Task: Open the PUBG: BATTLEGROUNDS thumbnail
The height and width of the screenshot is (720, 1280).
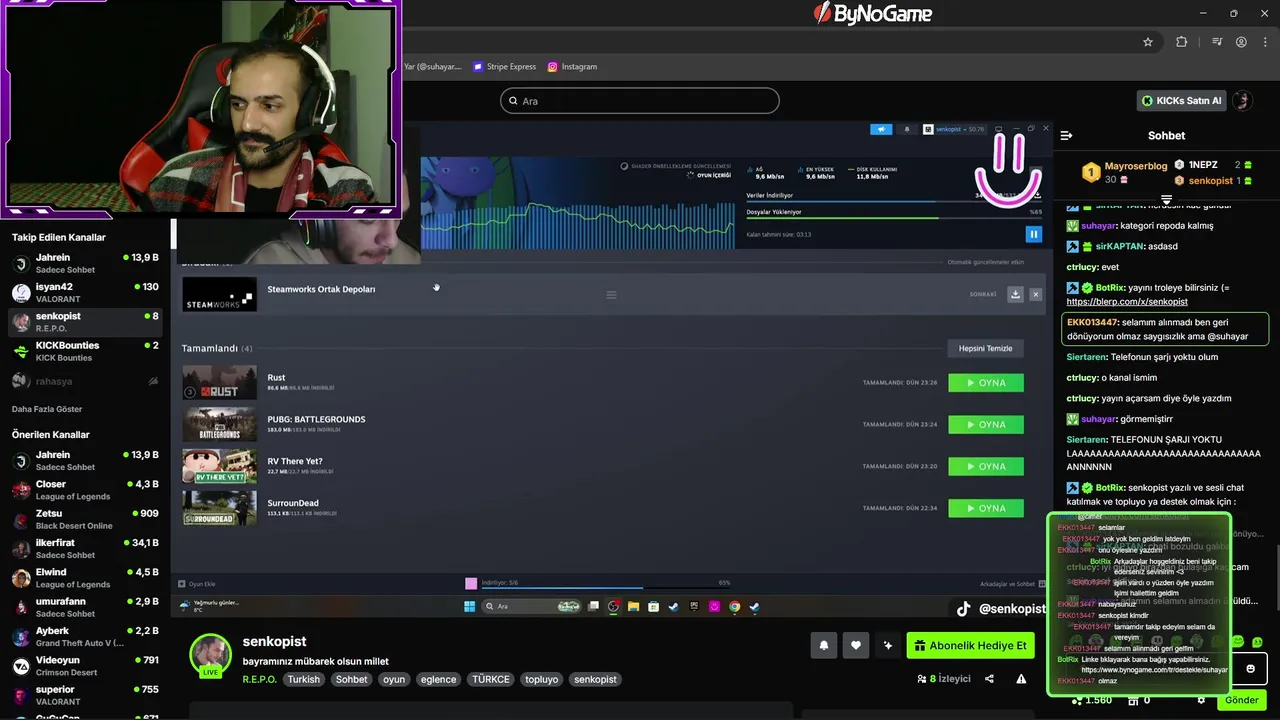Action: [x=219, y=425]
